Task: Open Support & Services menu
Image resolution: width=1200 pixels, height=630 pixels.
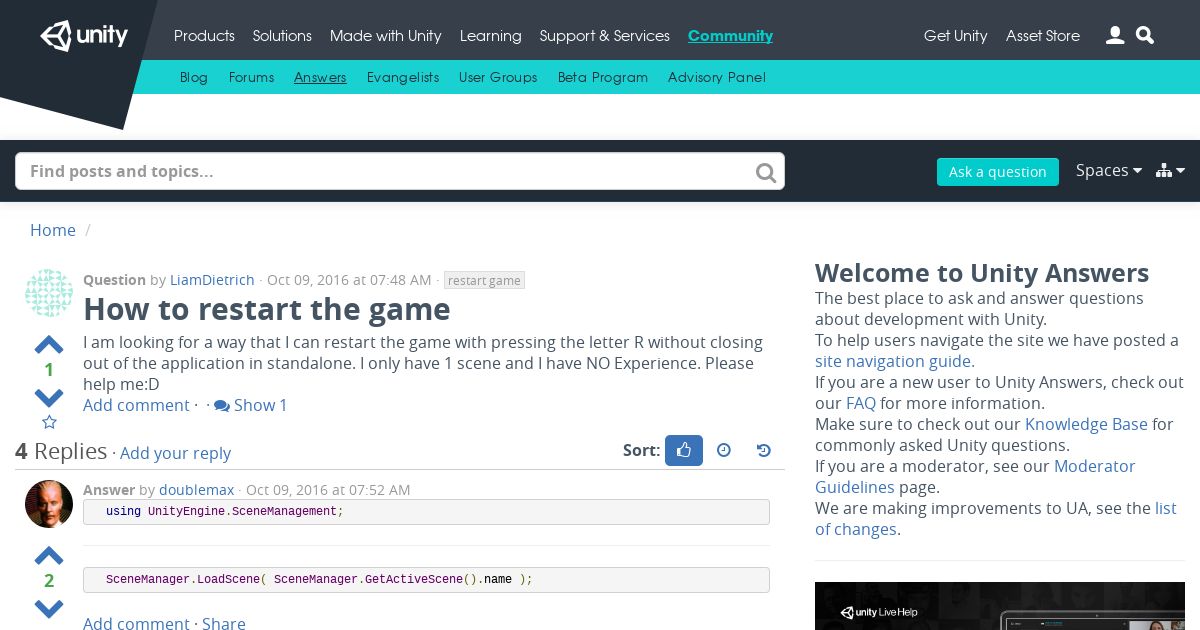Action: [x=604, y=36]
